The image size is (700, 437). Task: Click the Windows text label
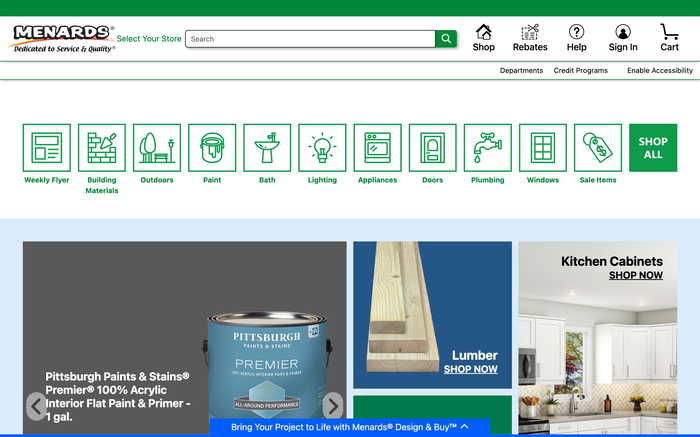point(543,180)
